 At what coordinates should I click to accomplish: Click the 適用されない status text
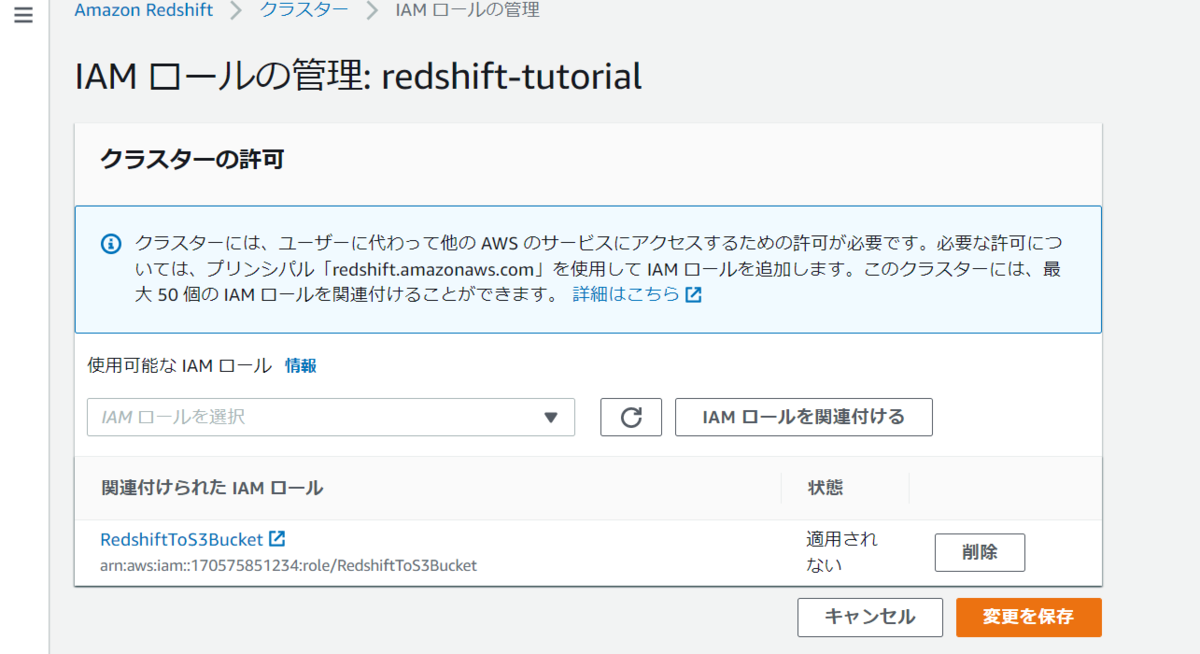[842, 552]
